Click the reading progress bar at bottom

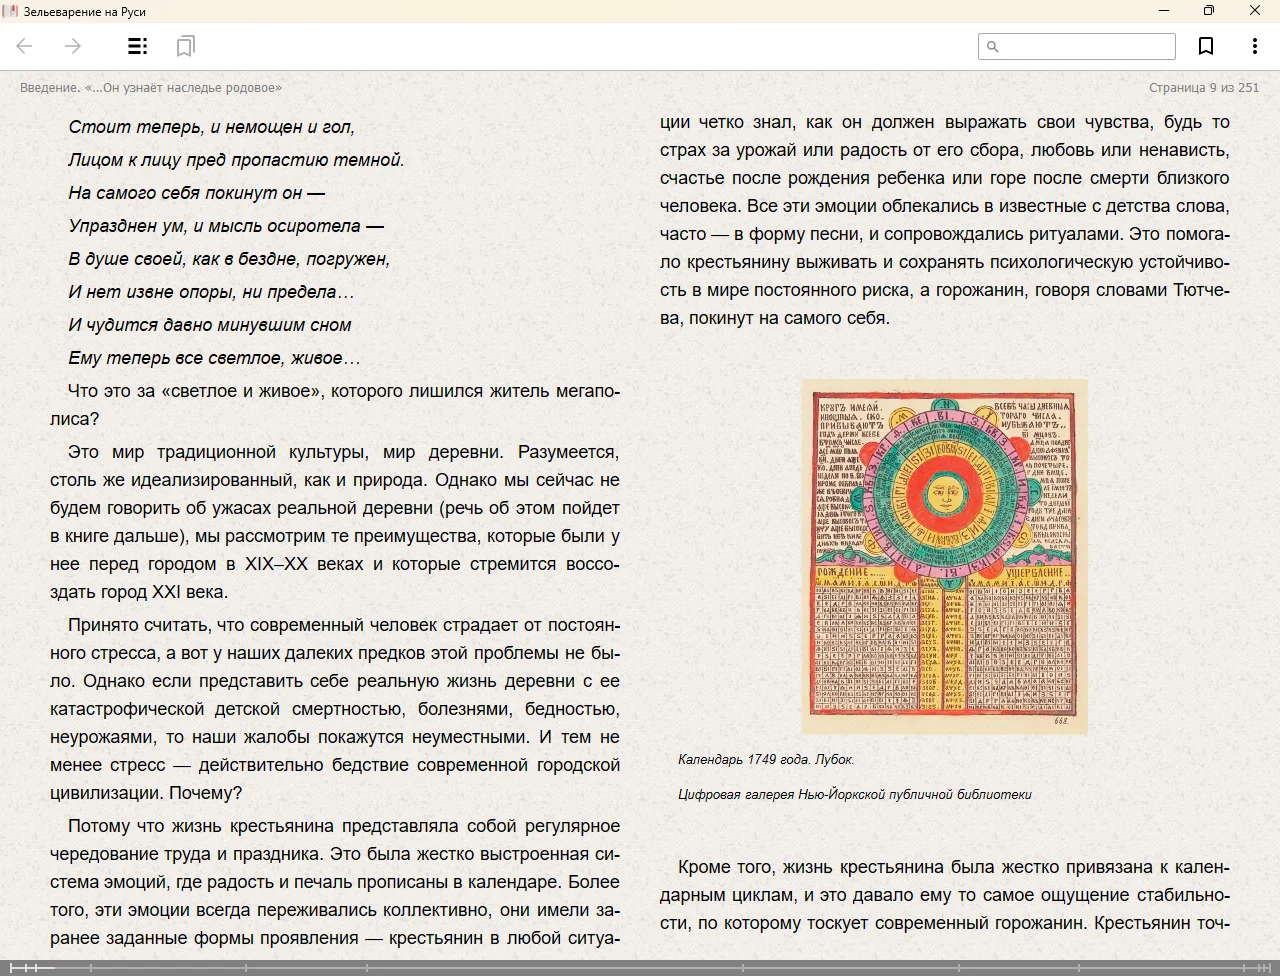[x=640, y=968]
